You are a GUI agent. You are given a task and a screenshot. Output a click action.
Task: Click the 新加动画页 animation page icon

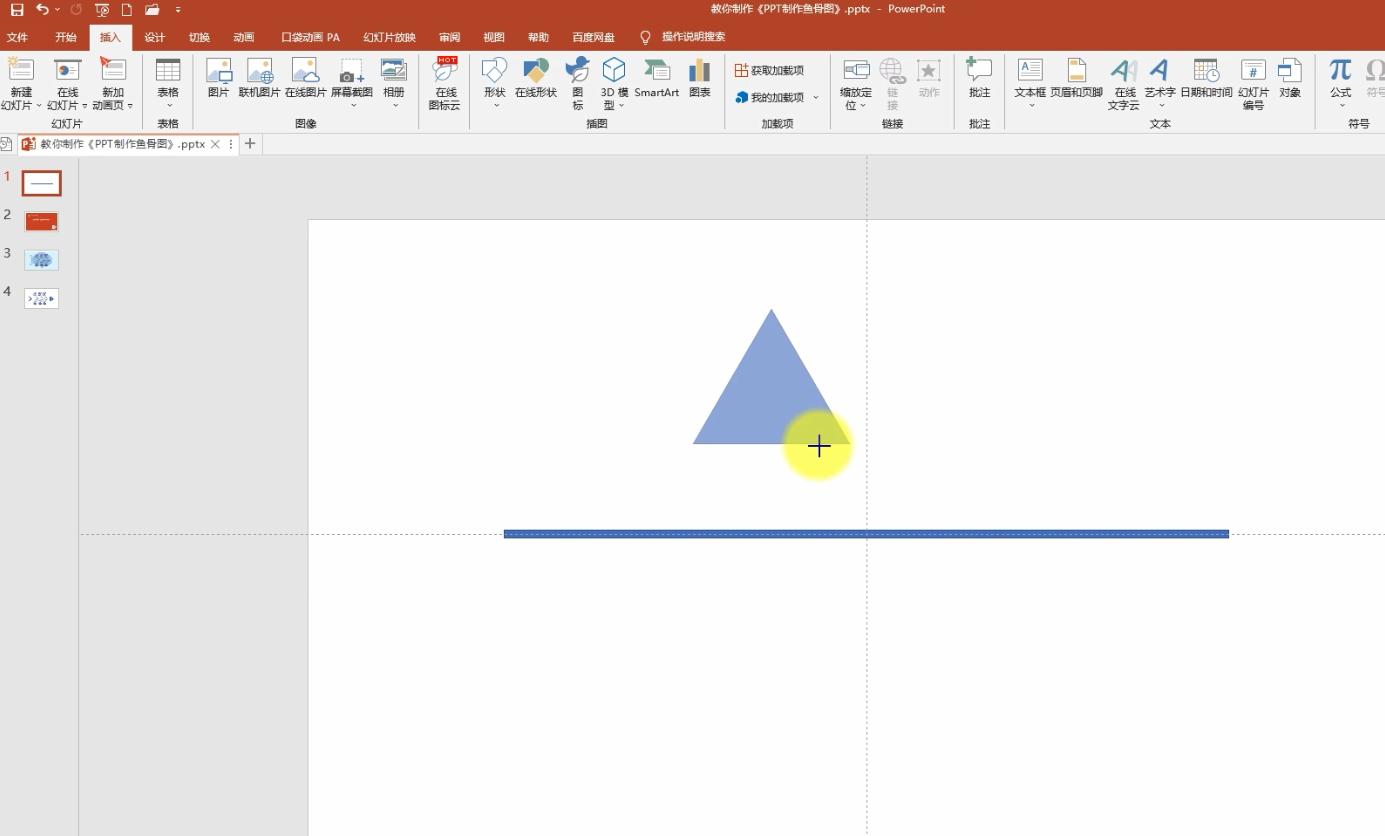pyautogui.click(x=113, y=70)
